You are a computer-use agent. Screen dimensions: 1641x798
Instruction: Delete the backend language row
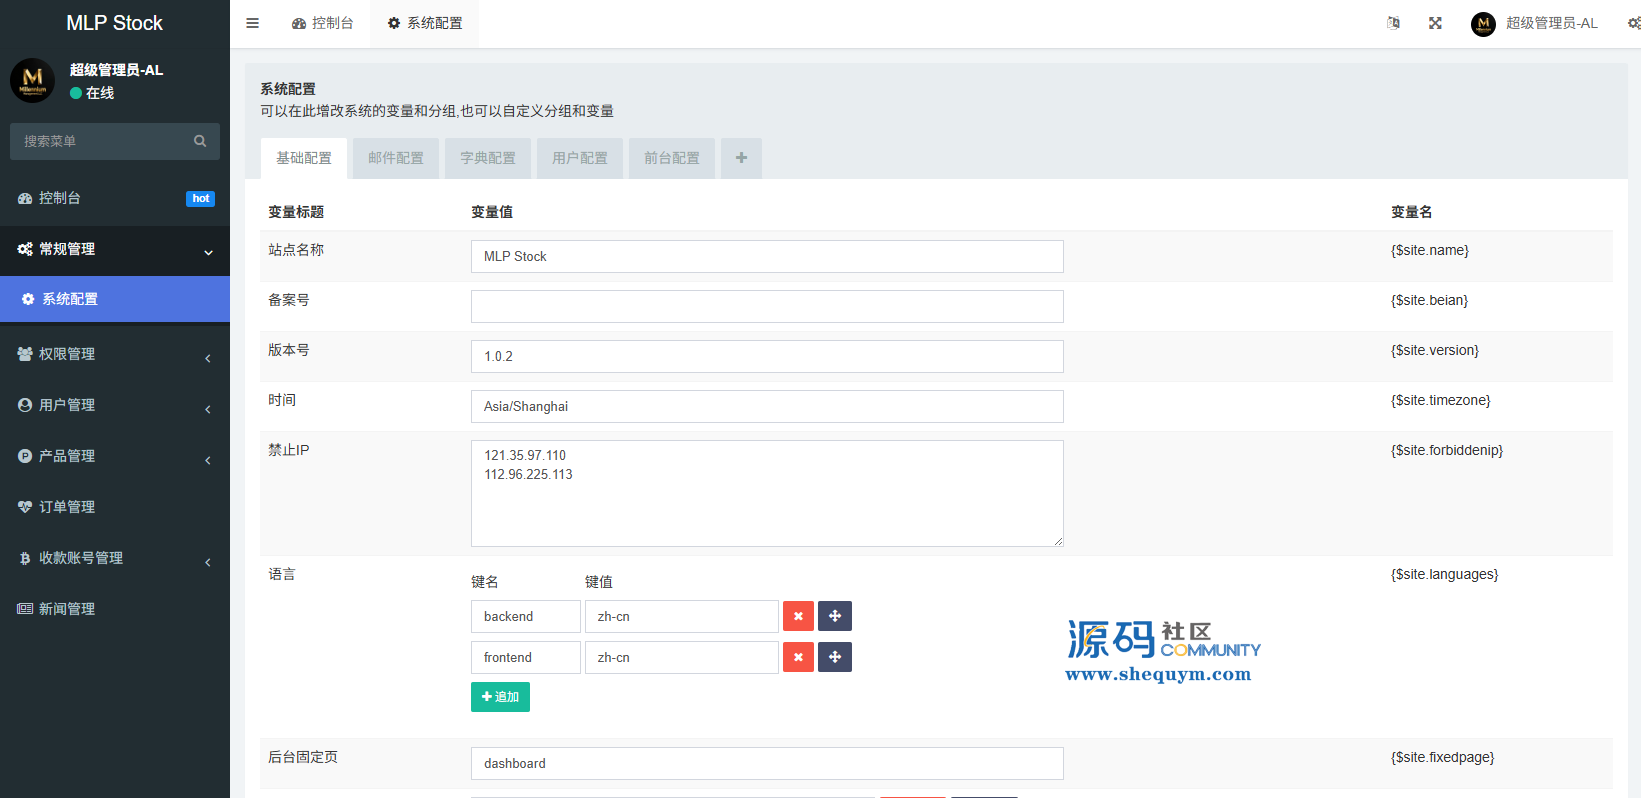click(798, 616)
